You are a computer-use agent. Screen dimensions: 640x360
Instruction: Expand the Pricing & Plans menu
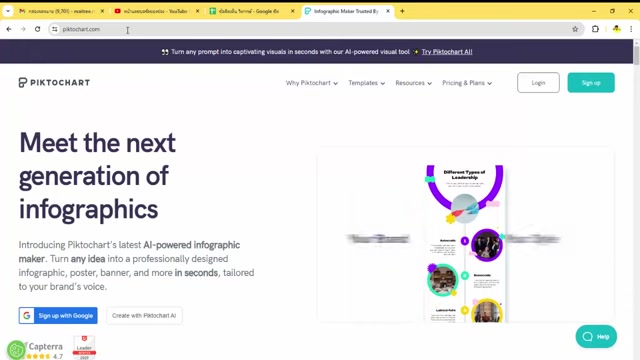467,83
